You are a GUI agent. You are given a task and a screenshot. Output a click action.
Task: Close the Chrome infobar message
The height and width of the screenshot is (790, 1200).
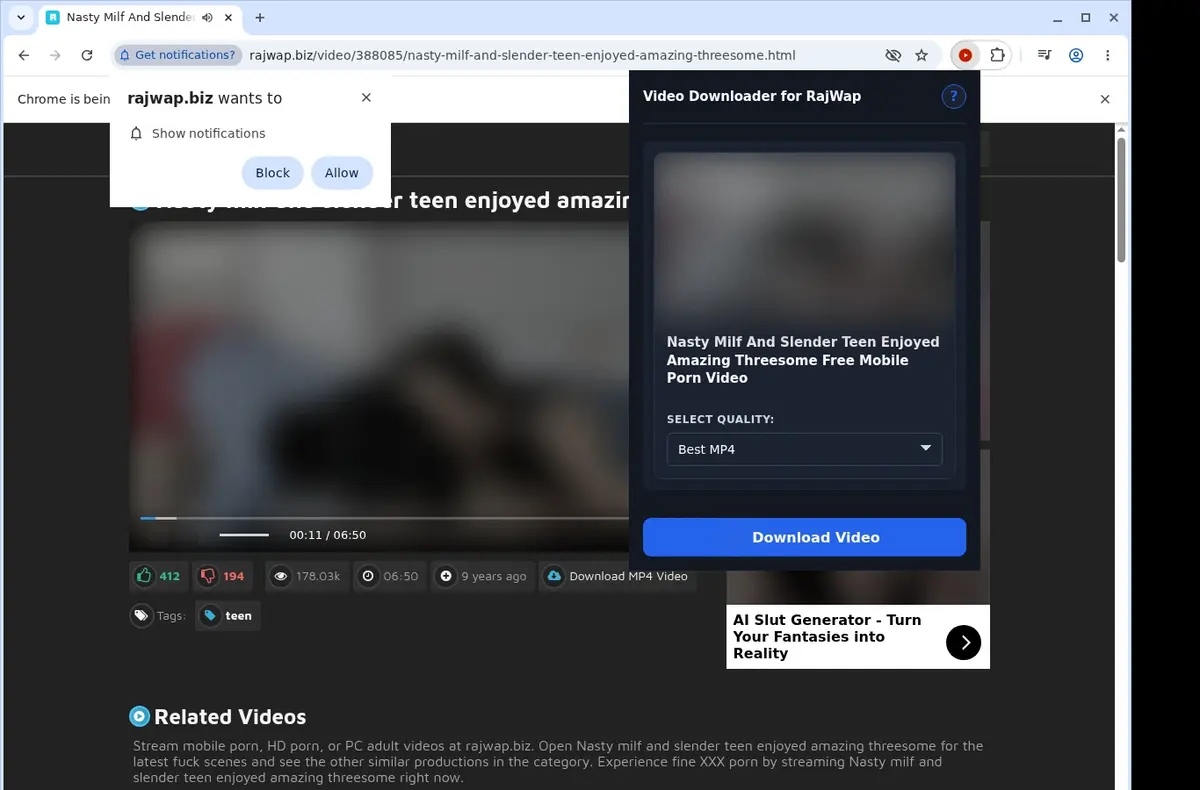(x=1105, y=99)
